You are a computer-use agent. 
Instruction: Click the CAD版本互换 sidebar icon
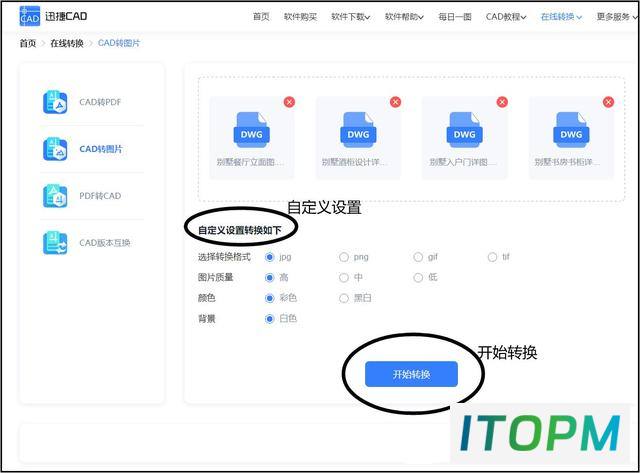(55, 243)
